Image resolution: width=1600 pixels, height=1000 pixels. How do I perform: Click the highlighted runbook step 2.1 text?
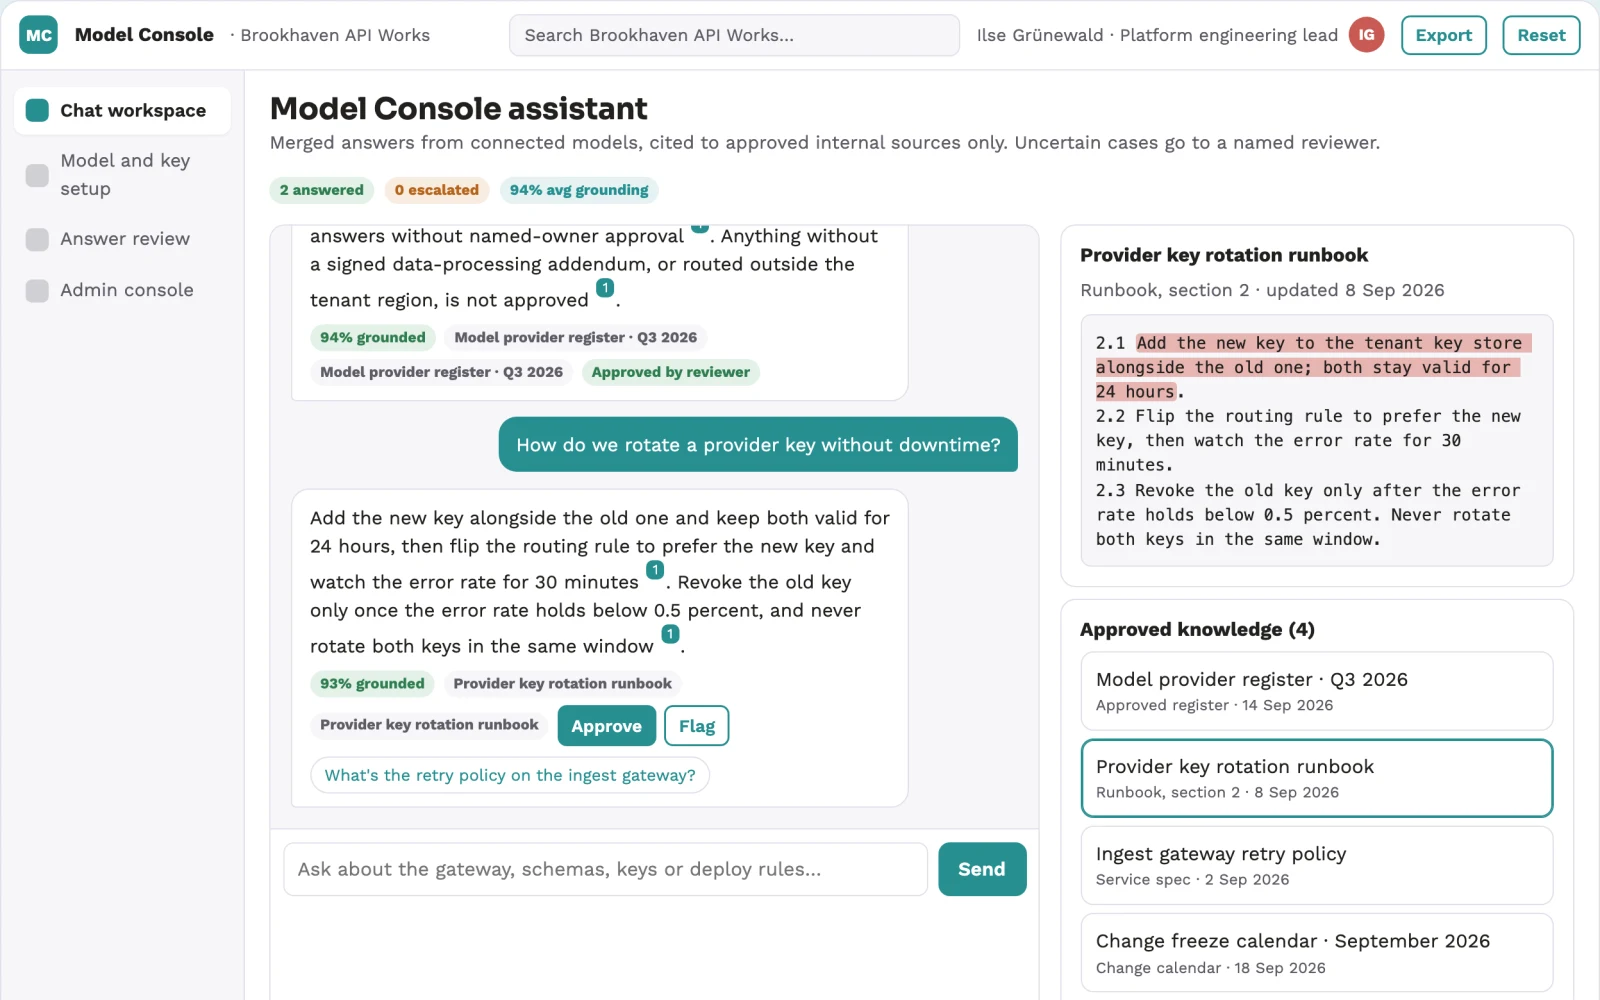(1313, 367)
